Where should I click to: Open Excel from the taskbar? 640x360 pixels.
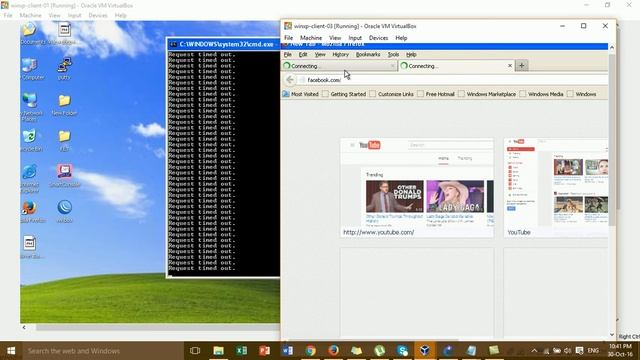[241, 351]
